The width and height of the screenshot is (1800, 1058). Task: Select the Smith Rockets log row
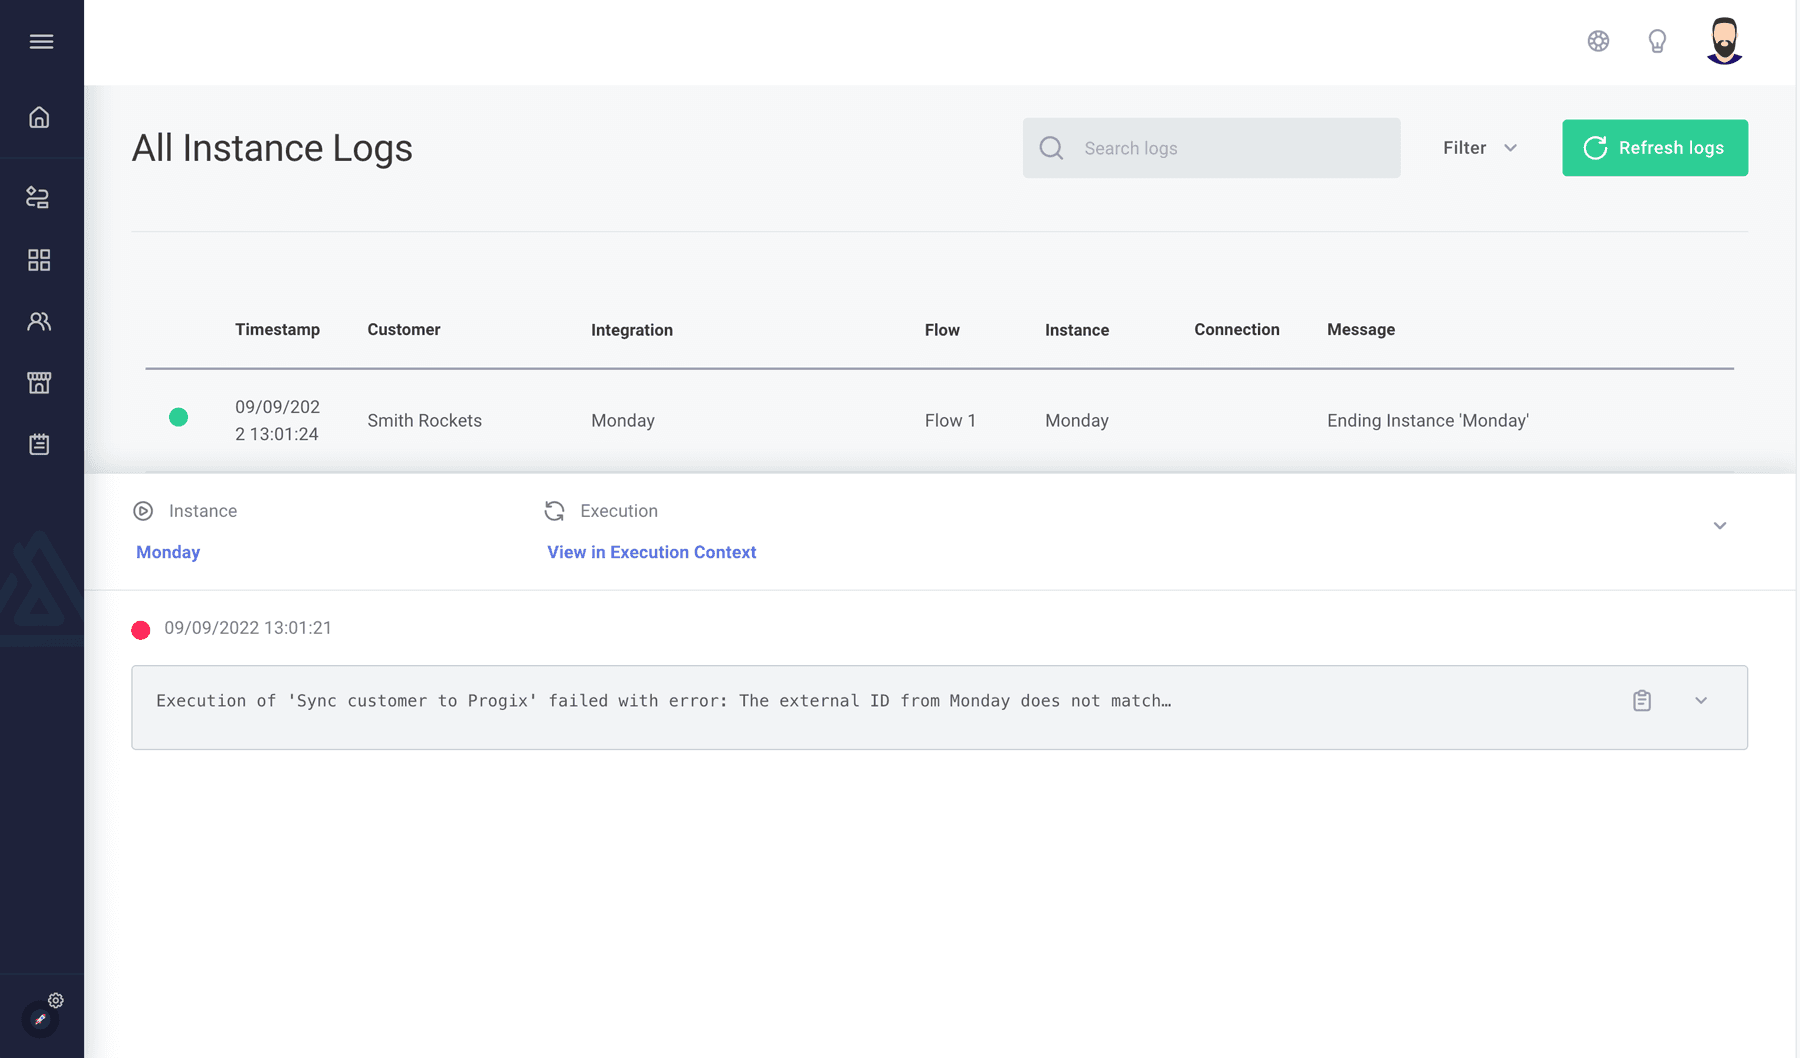click(x=939, y=421)
